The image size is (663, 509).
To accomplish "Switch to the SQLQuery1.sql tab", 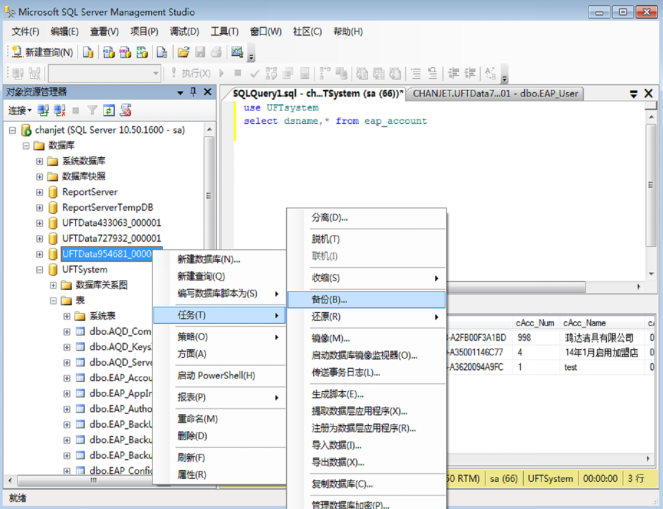I will [318, 93].
